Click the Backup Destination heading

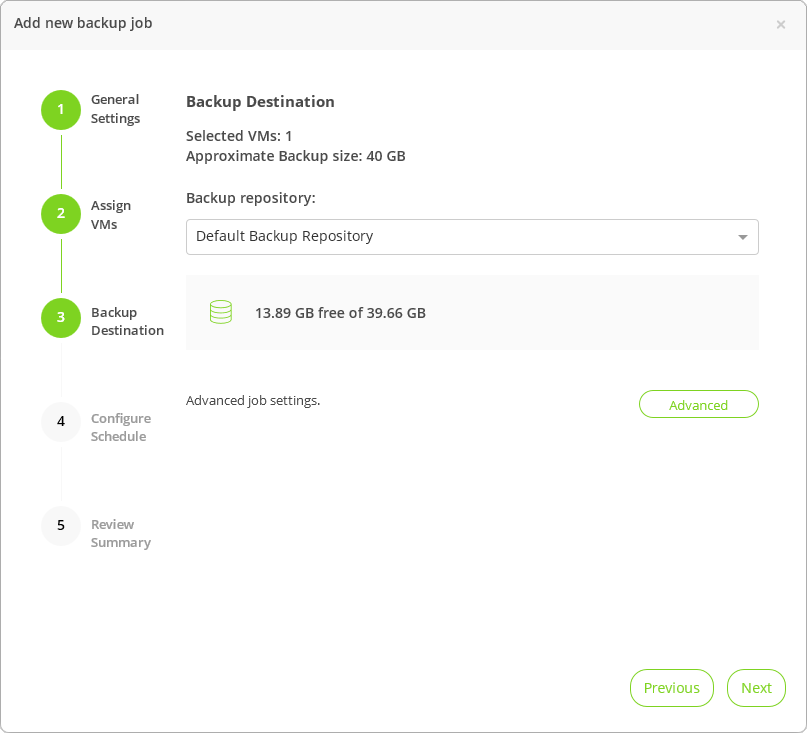pyautogui.click(x=260, y=102)
